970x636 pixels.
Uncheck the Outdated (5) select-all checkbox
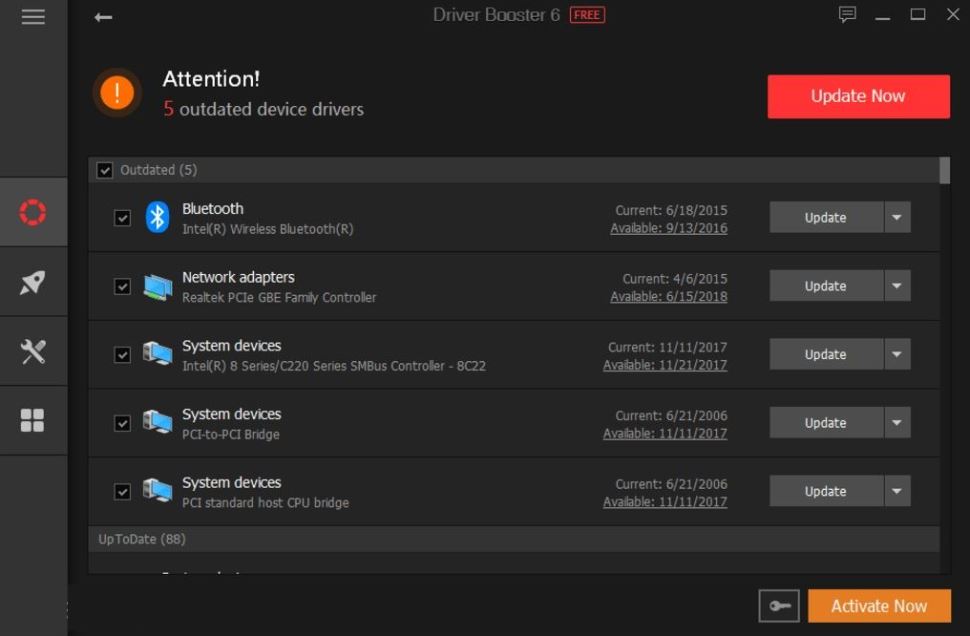tap(105, 171)
